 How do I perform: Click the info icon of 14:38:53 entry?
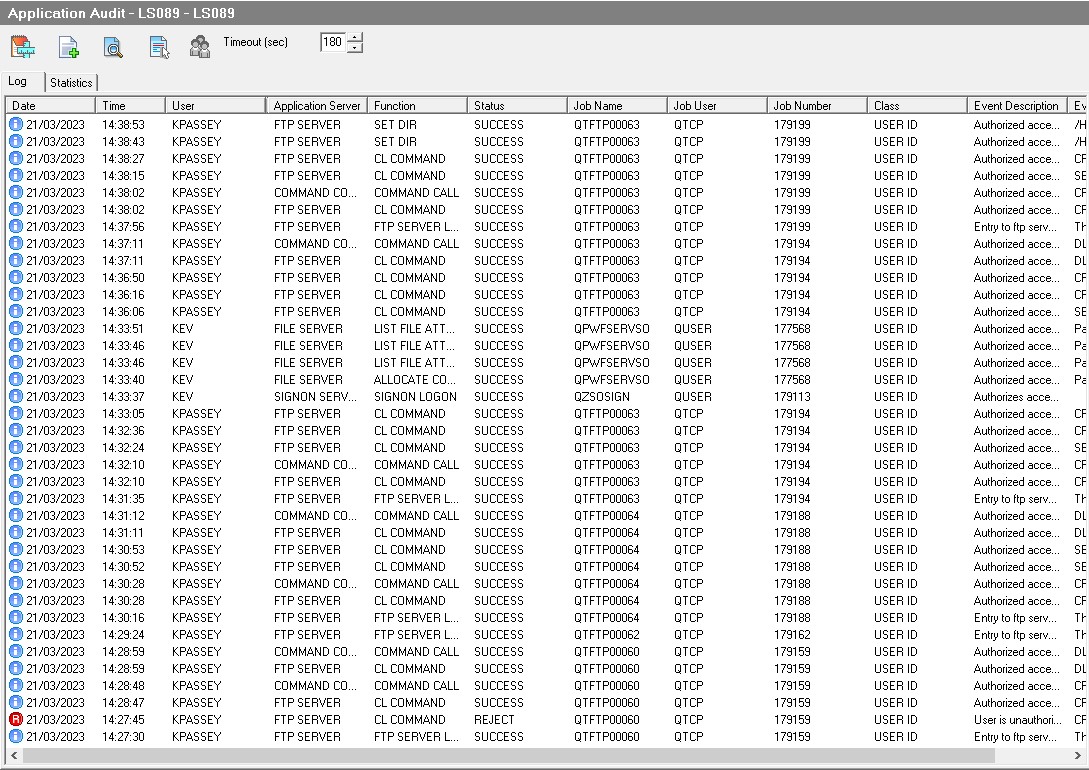[x=16, y=125]
